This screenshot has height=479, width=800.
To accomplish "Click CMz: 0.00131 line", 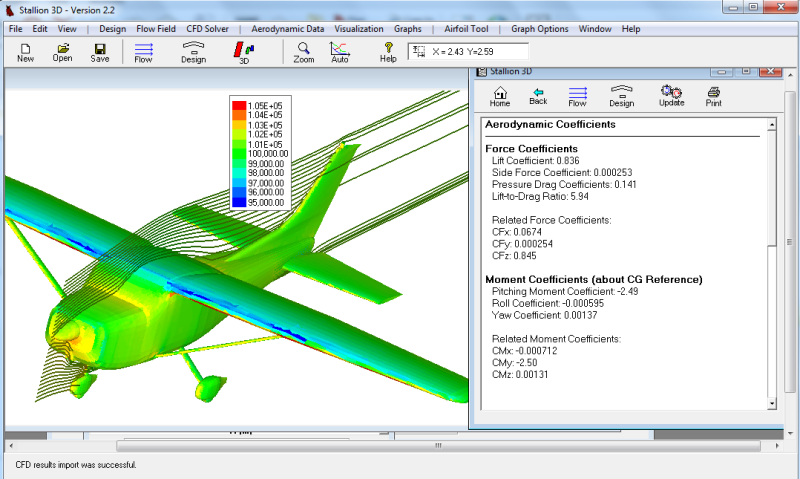I will 520,374.
